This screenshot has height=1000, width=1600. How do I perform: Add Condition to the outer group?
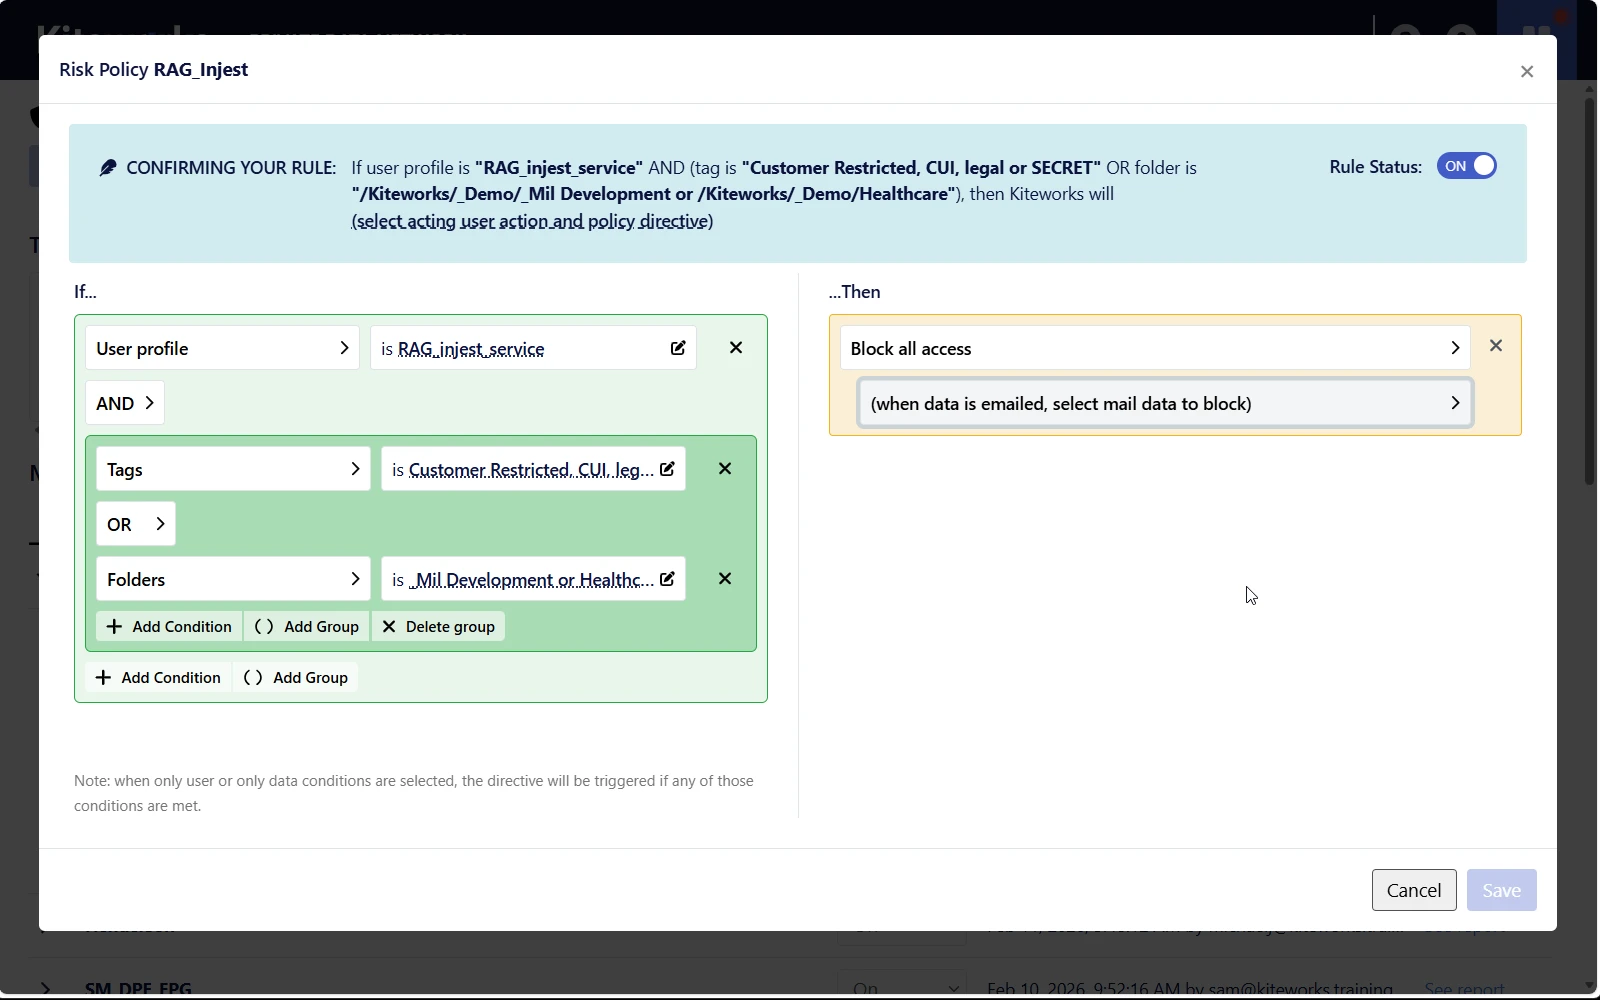[158, 677]
